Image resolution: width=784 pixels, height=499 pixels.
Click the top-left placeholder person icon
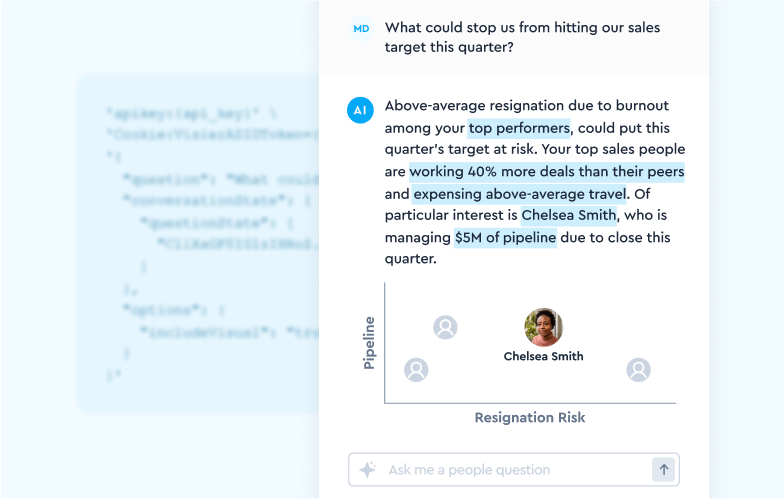pos(445,327)
